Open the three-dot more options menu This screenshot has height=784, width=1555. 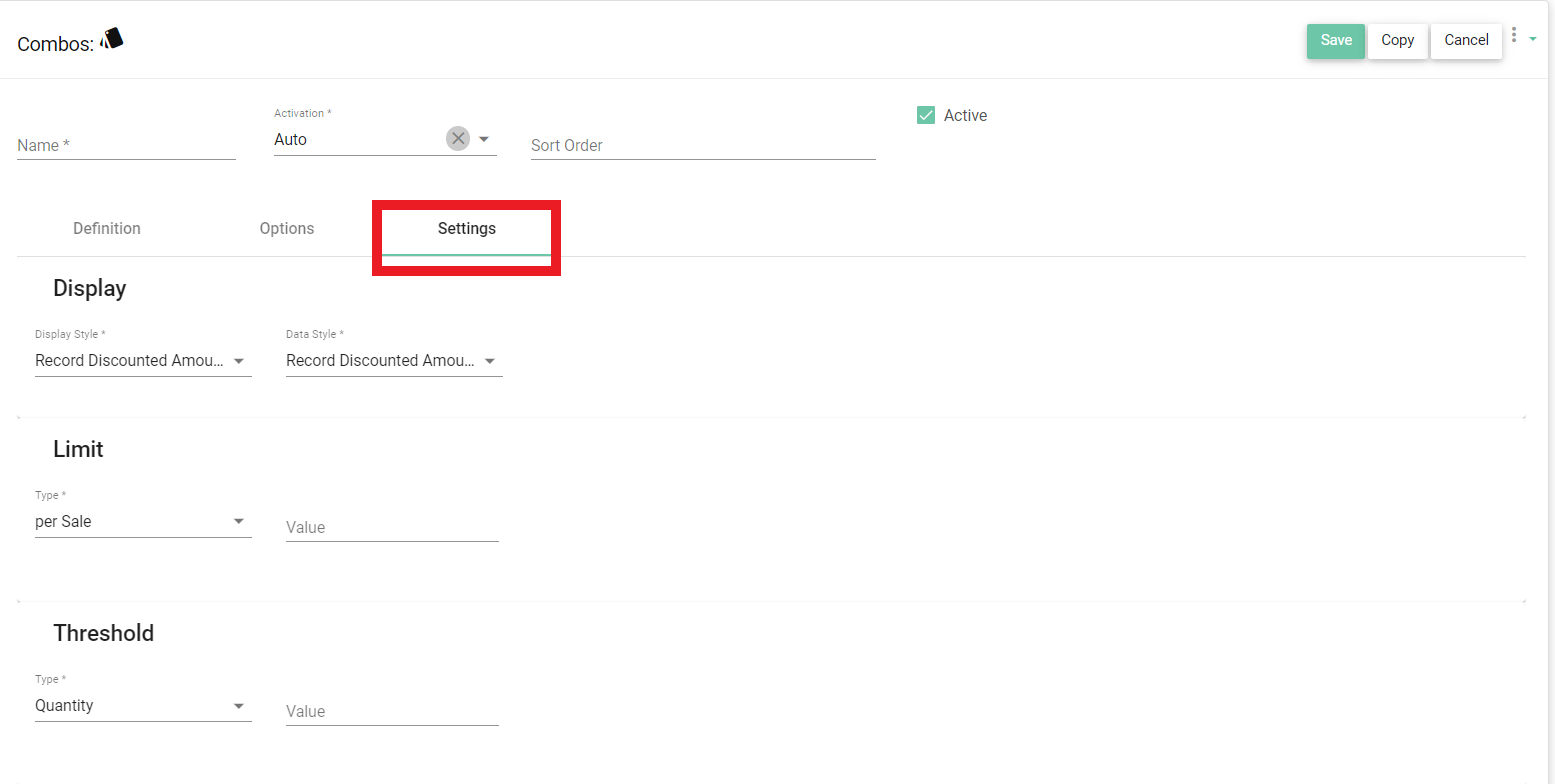click(x=1514, y=36)
